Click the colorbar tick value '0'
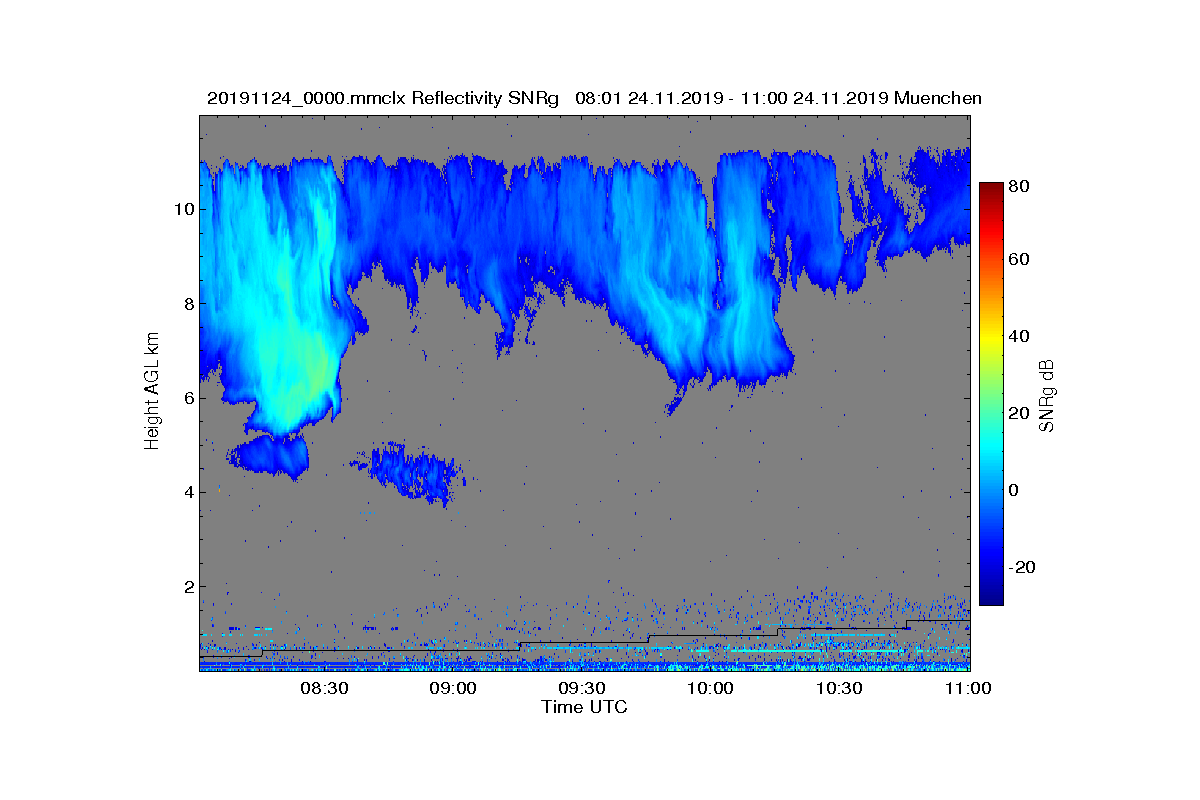The image size is (1200, 800). (x=1015, y=490)
